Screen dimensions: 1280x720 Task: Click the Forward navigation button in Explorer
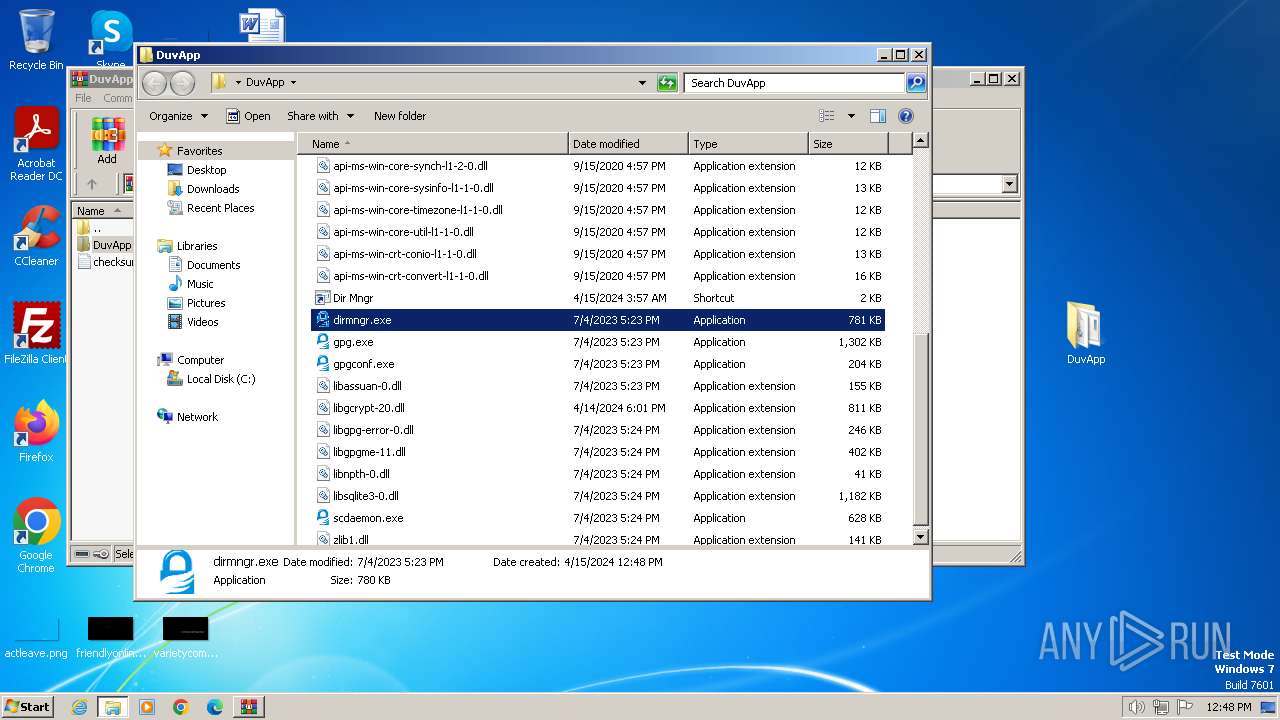(x=183, y=83)
